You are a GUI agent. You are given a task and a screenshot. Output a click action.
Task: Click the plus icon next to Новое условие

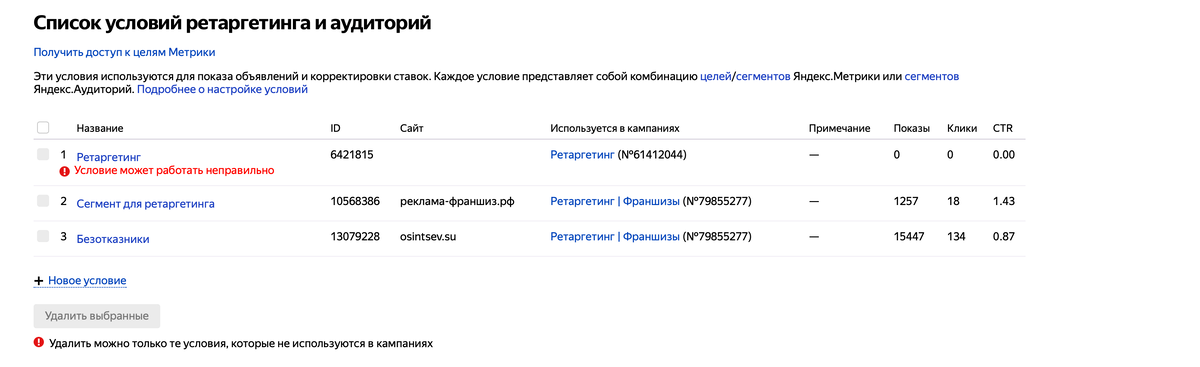coord(39,281)
